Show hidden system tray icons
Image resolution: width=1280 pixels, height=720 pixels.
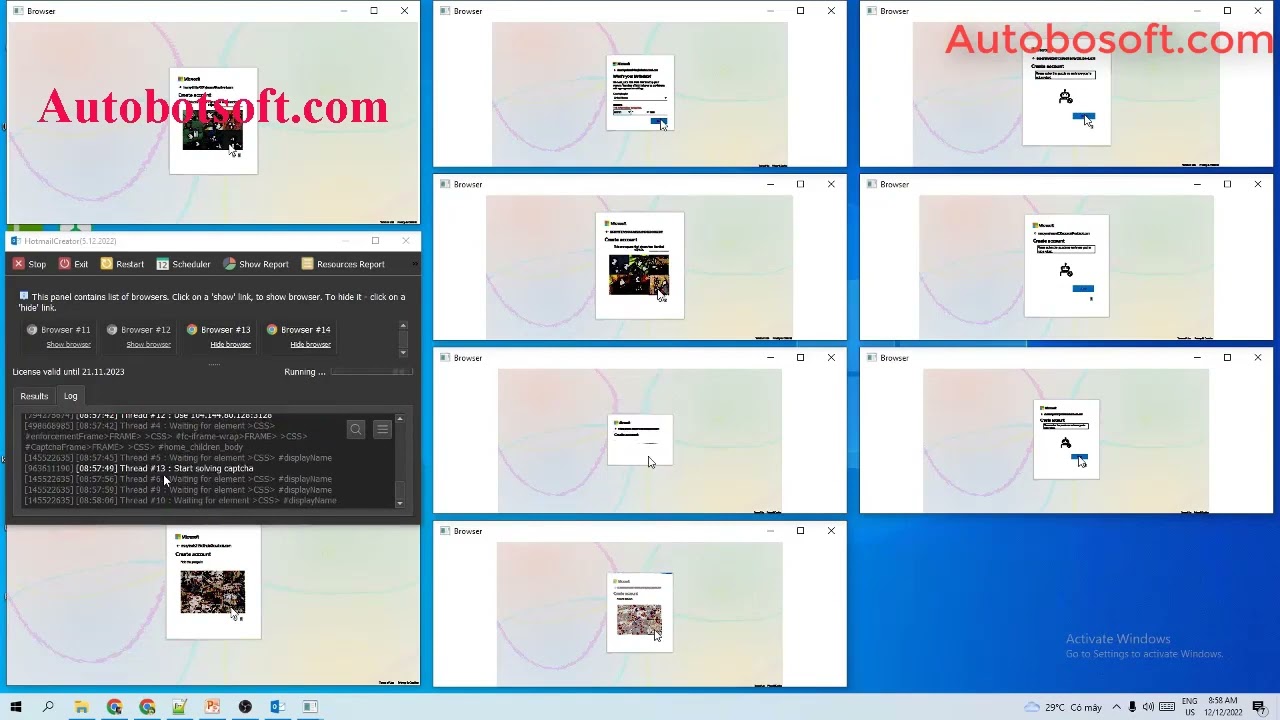tap(1117, 707)
